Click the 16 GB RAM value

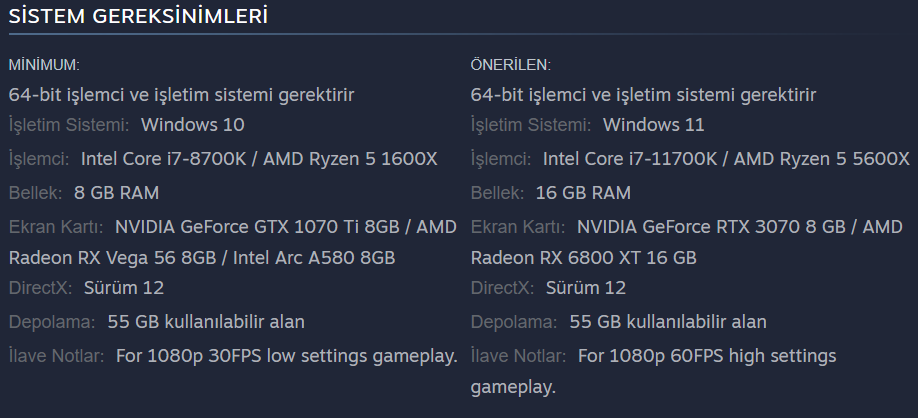click(583, 193)
